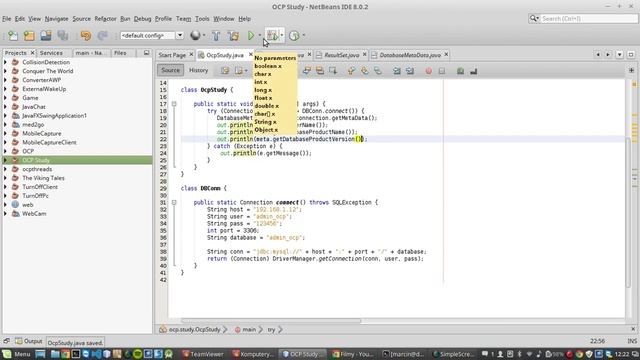Click the shift line right icon

pyautogui.click(x=410, y=71)
